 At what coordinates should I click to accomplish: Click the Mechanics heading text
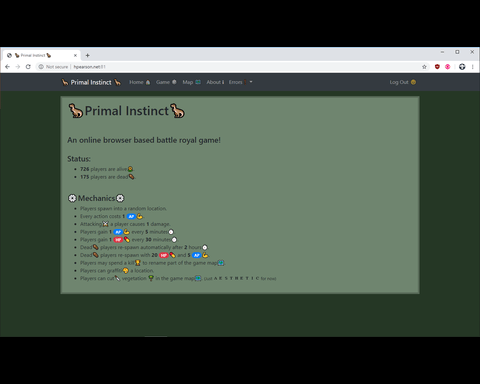[x=96, y=198]
